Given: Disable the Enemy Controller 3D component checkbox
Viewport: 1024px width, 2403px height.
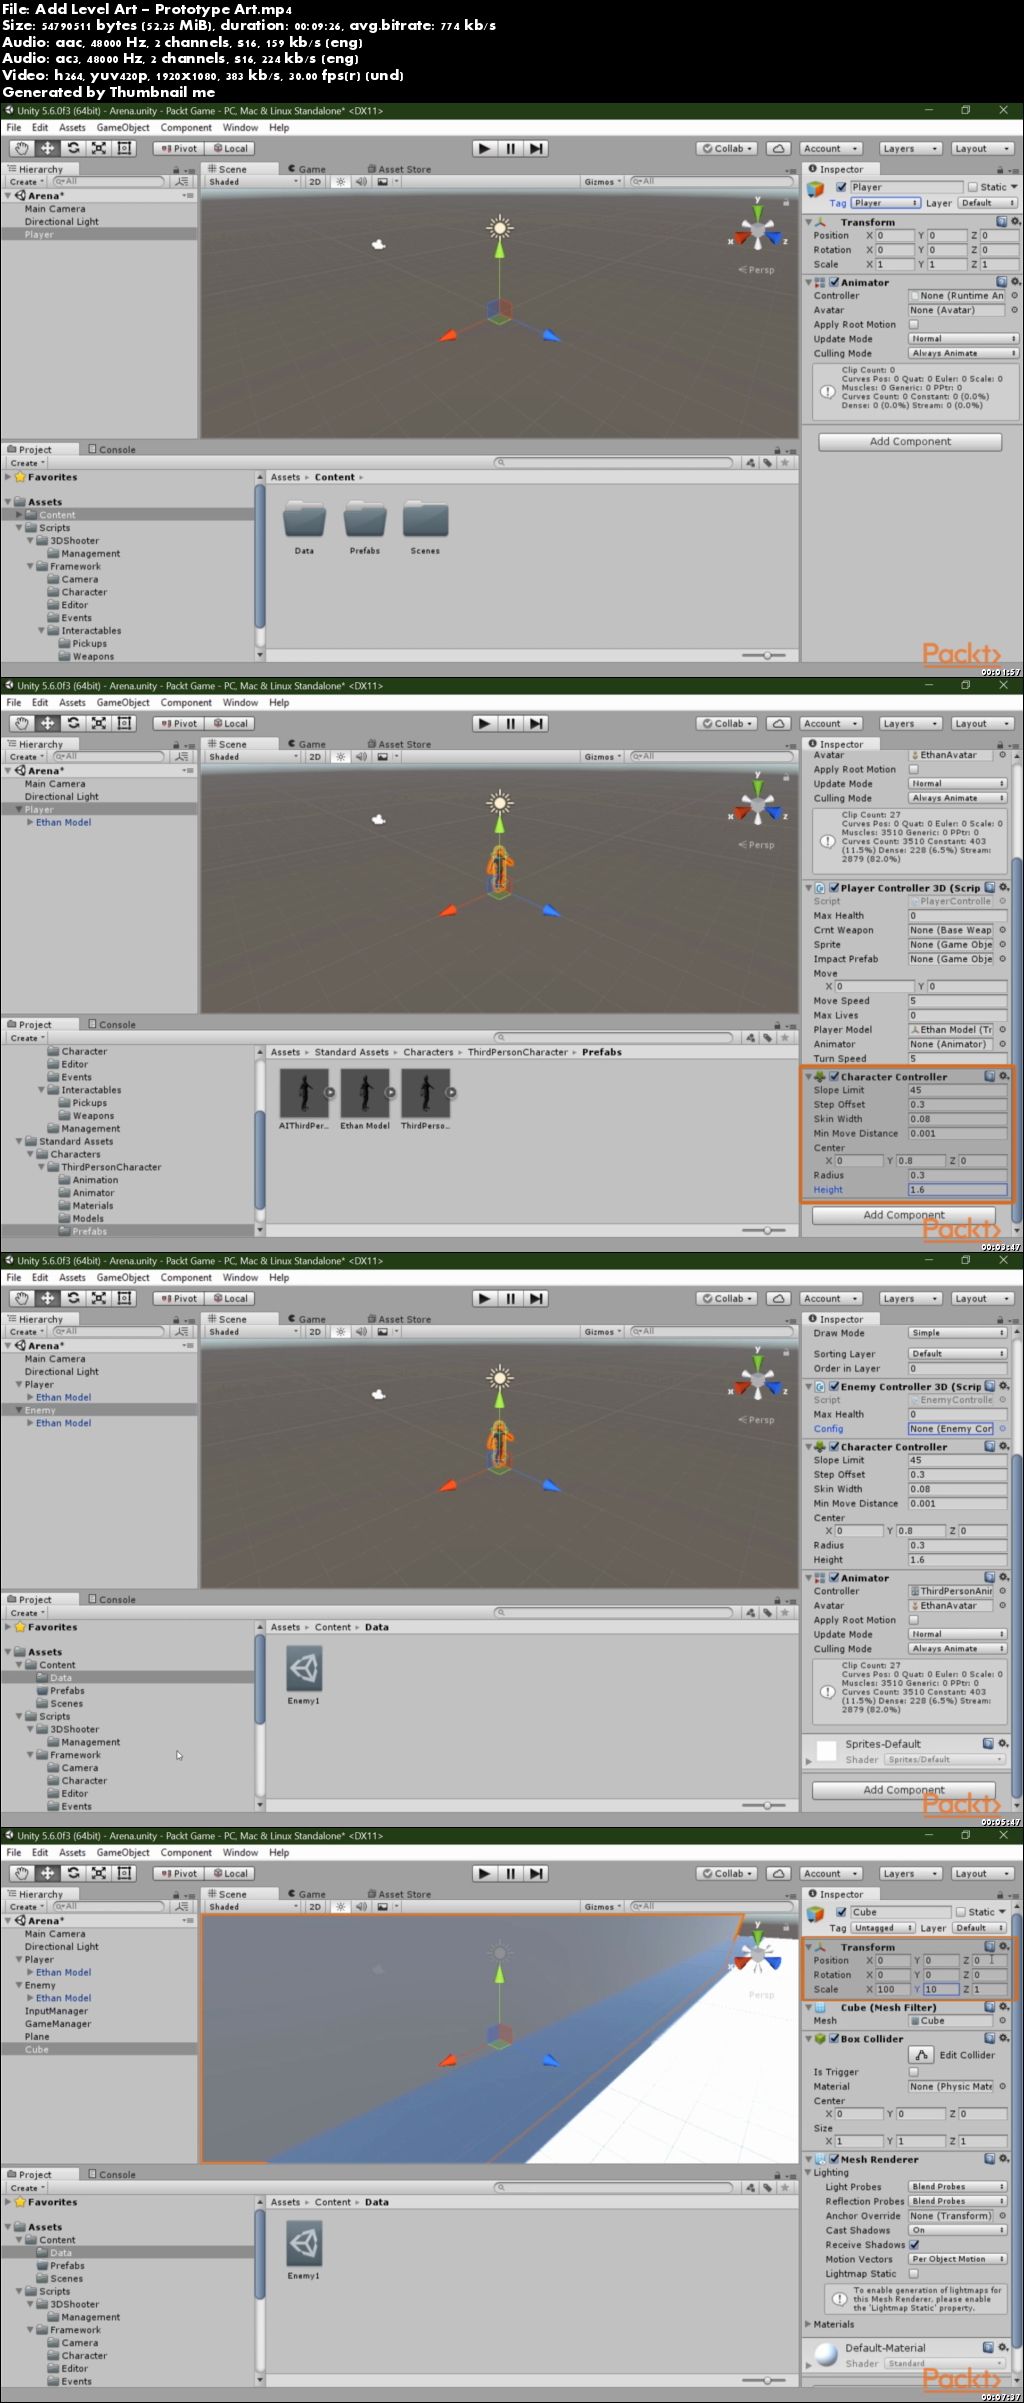Looking at the screenshot, I should click(x=834, y=1386).
